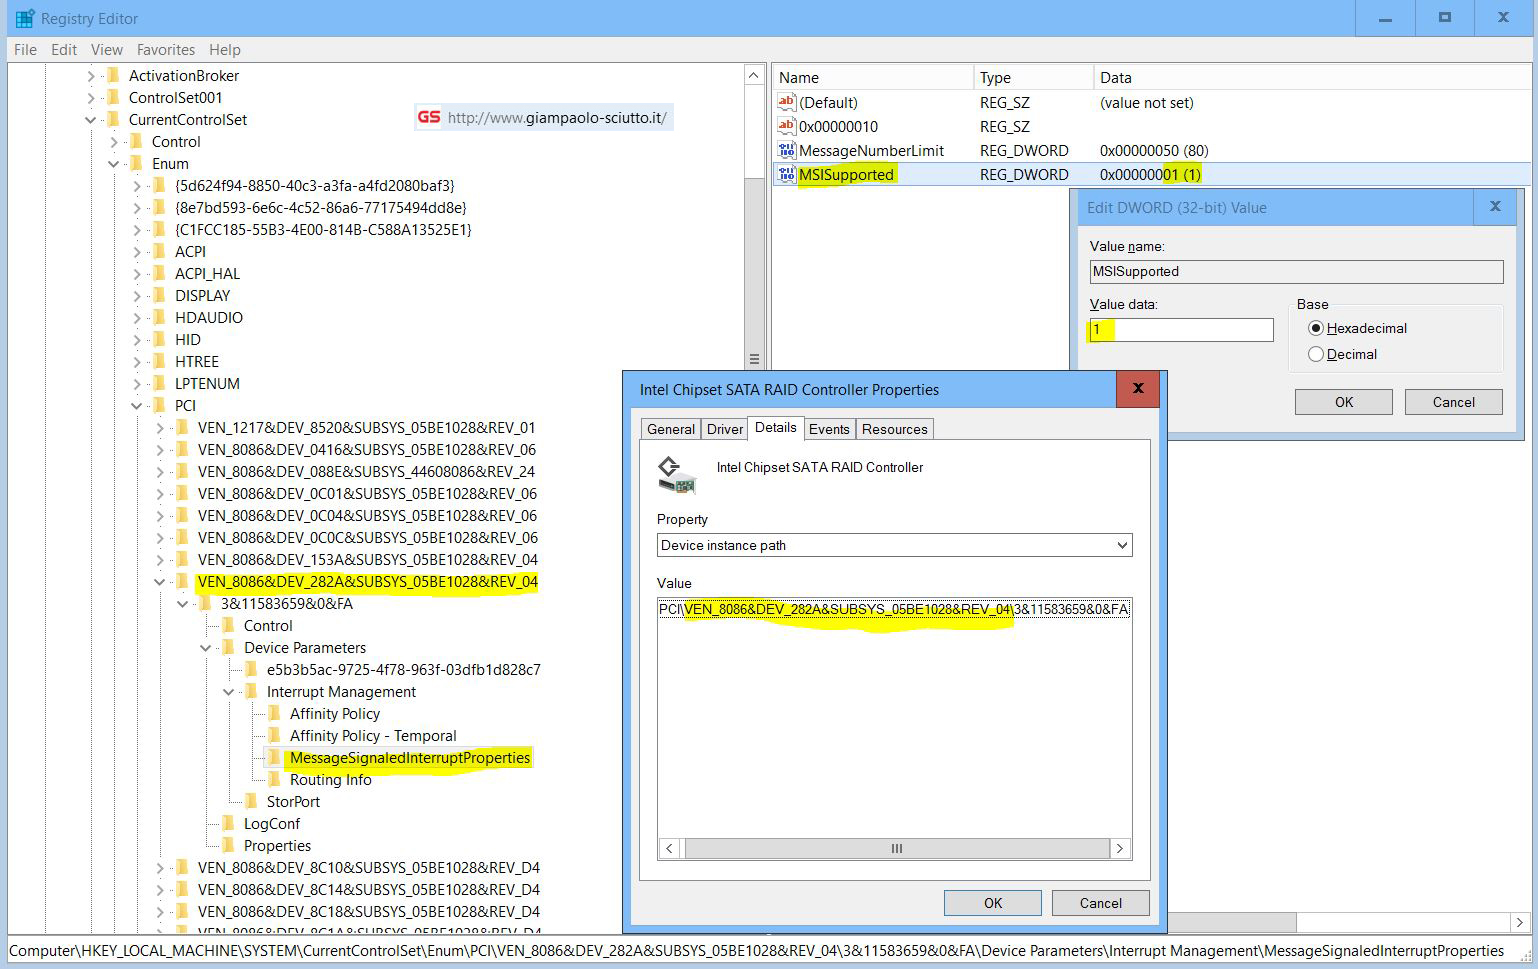Viewport: 1538px width, 969px height.
Task: Switch to the Events tab
Action: point(829,428)
